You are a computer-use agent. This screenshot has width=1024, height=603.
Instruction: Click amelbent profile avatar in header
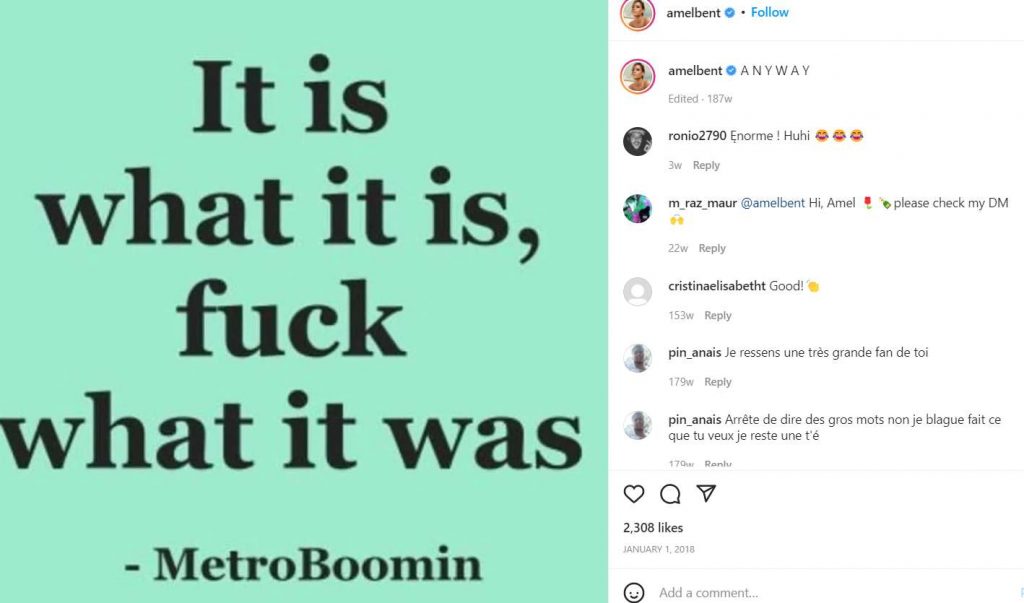(637, 14)
